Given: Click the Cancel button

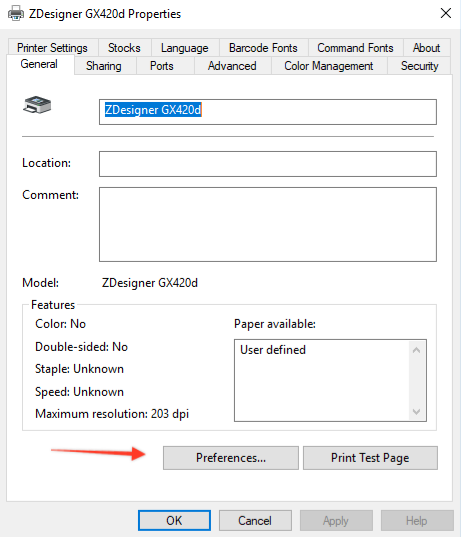Looking at the screenshot, I should (255, 521).
